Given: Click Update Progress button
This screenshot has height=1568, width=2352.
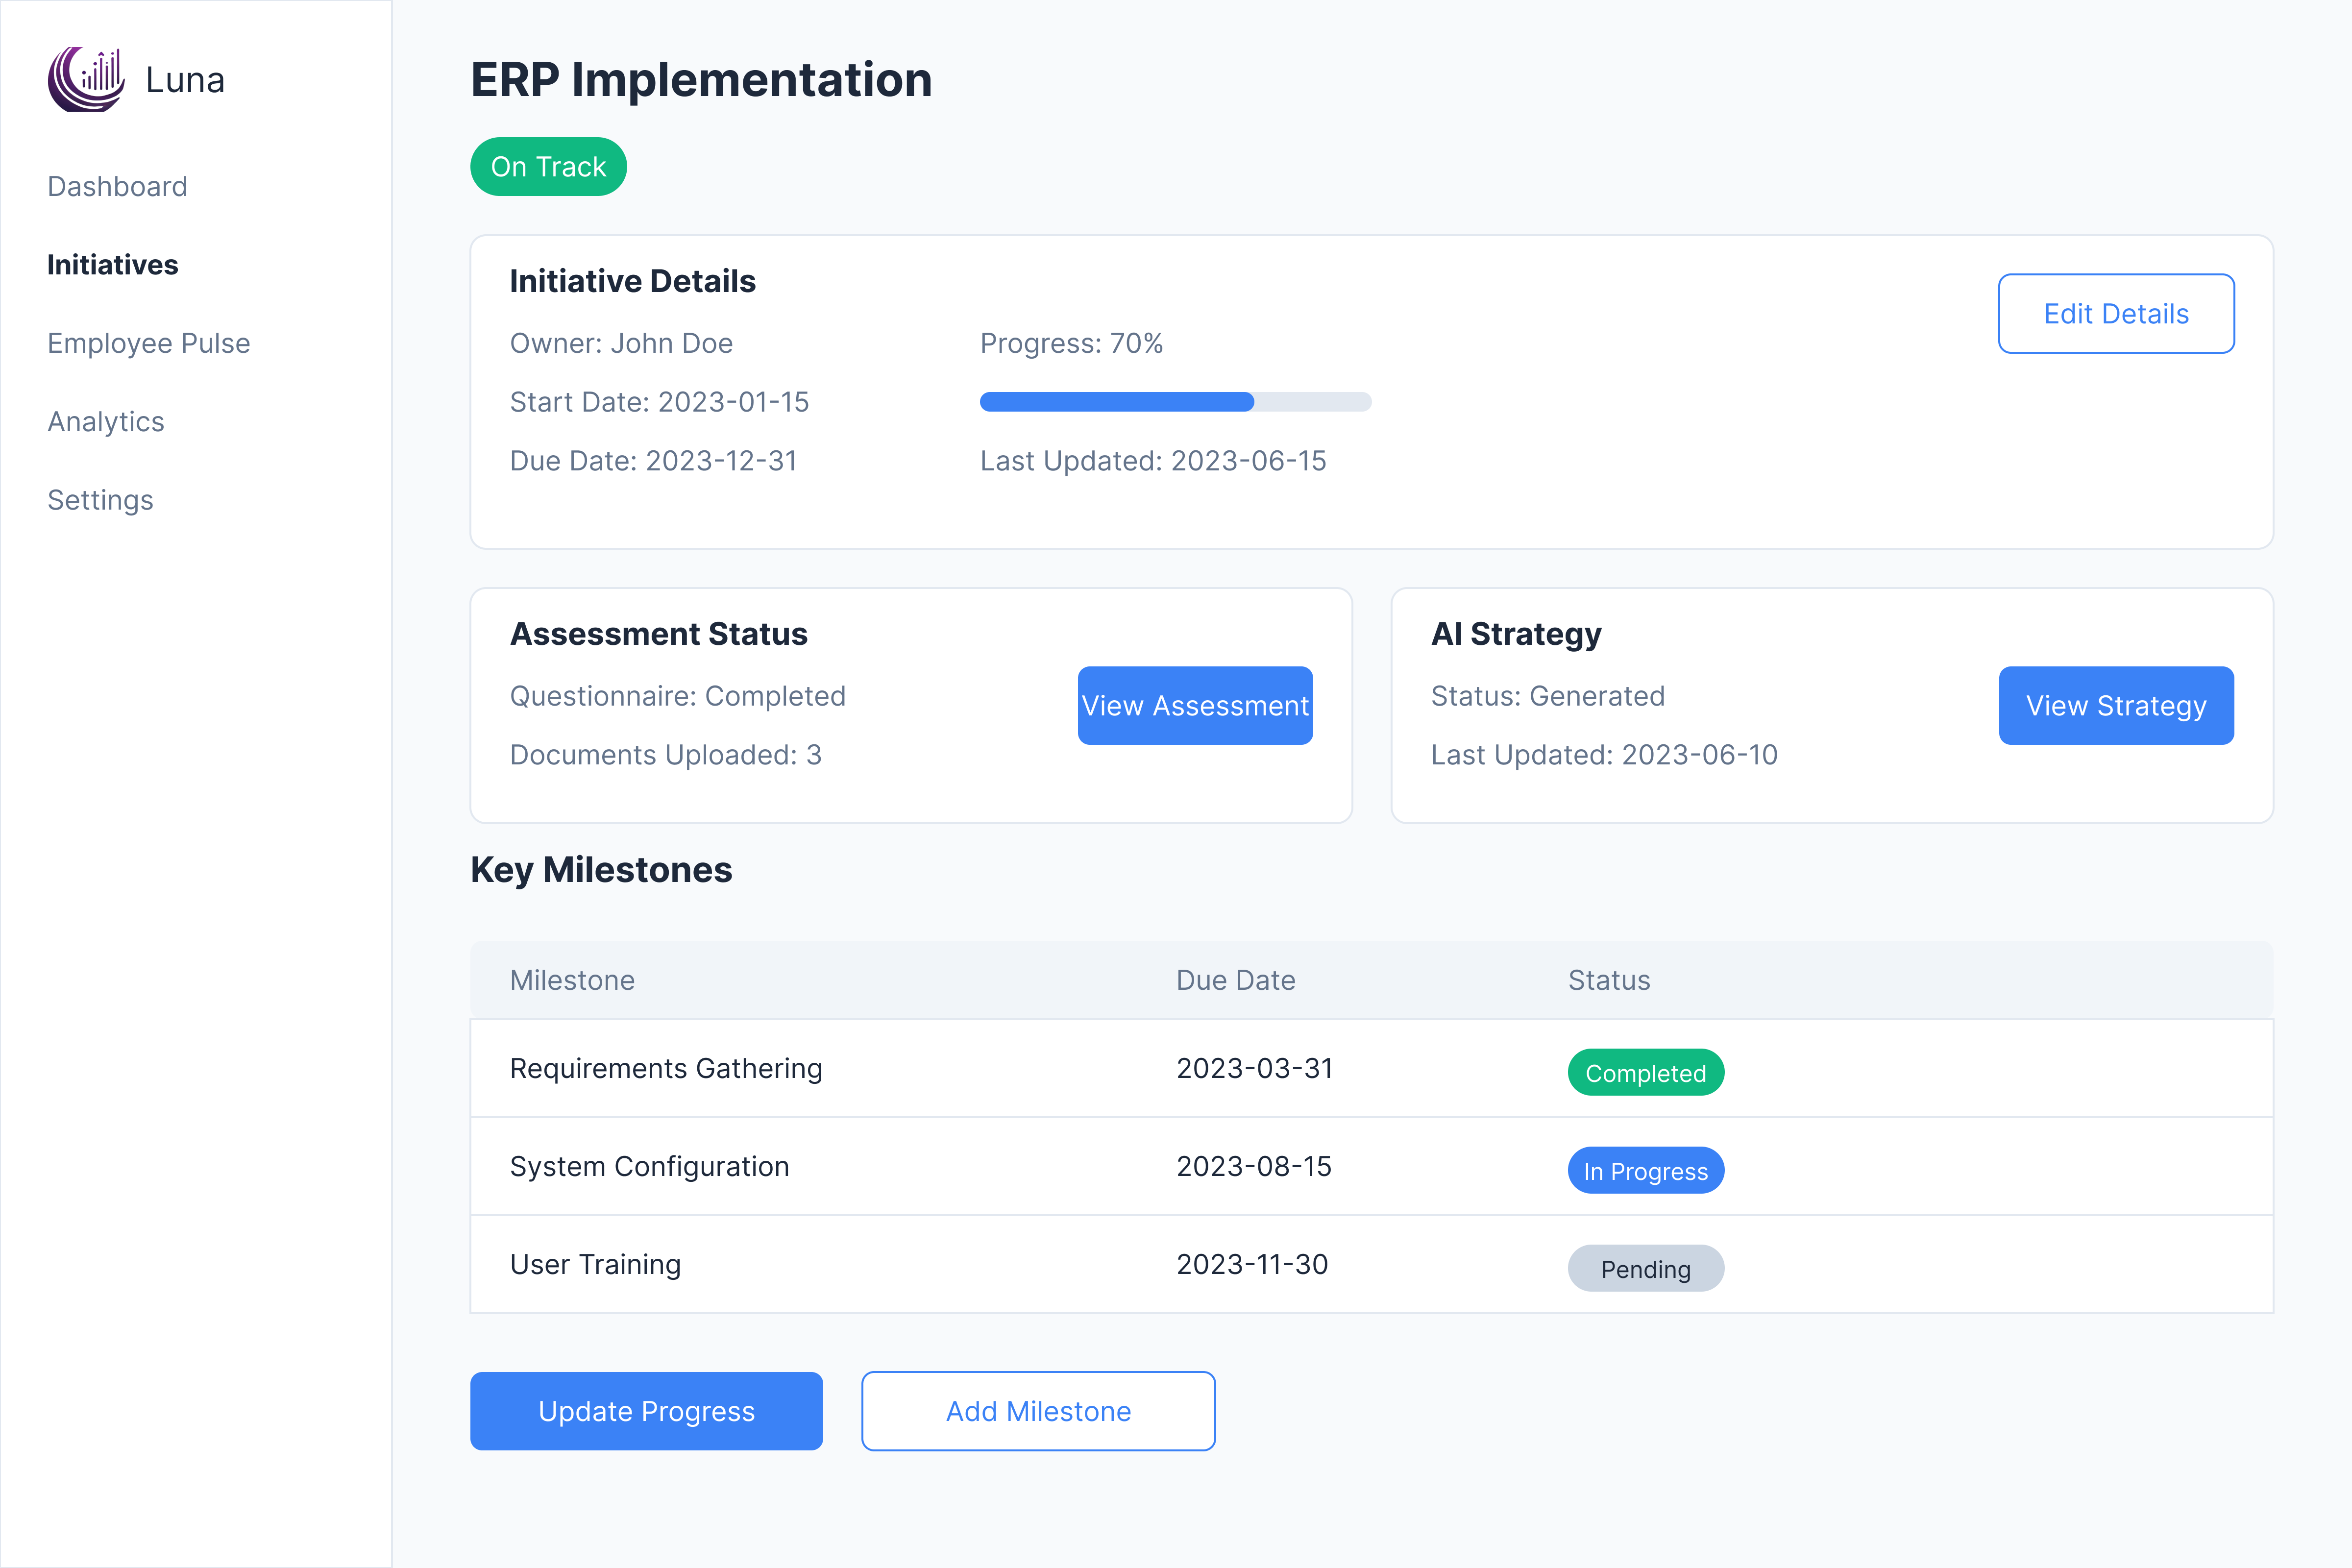Looking at the screenshot, I should pos(646,1411).
